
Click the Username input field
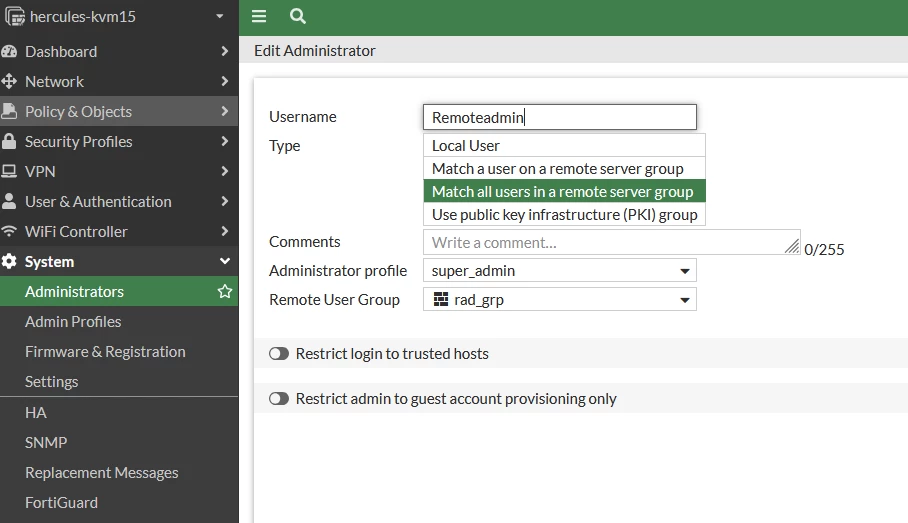pos(559,117)
